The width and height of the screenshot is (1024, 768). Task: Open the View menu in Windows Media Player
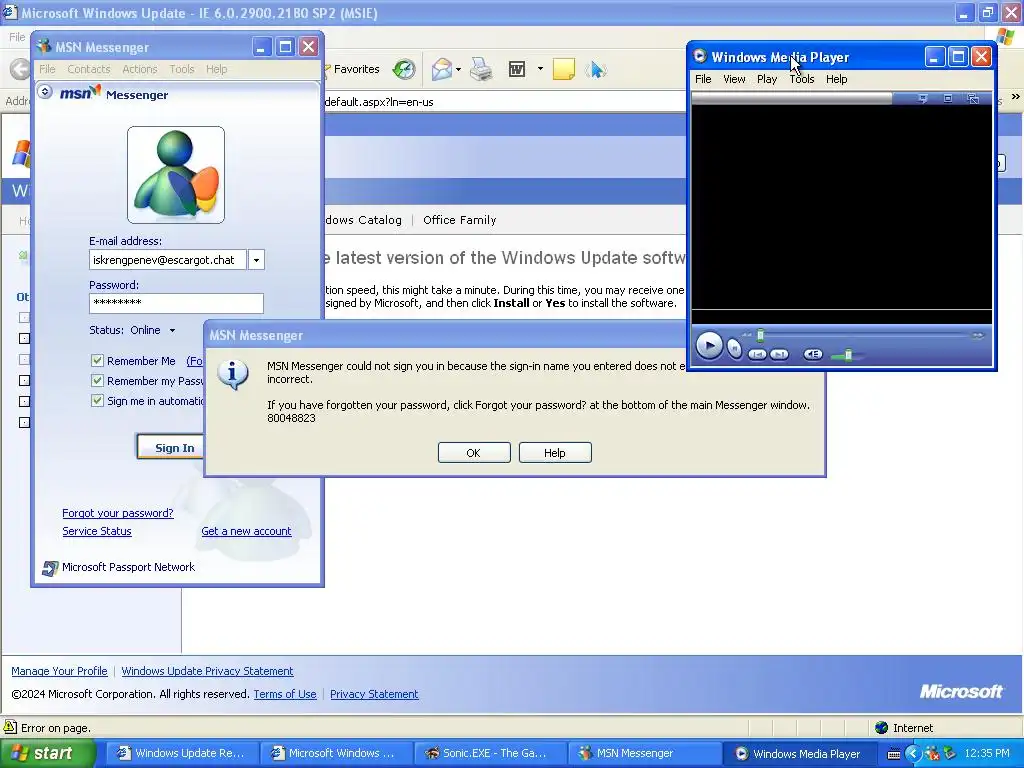click(734, 79)
